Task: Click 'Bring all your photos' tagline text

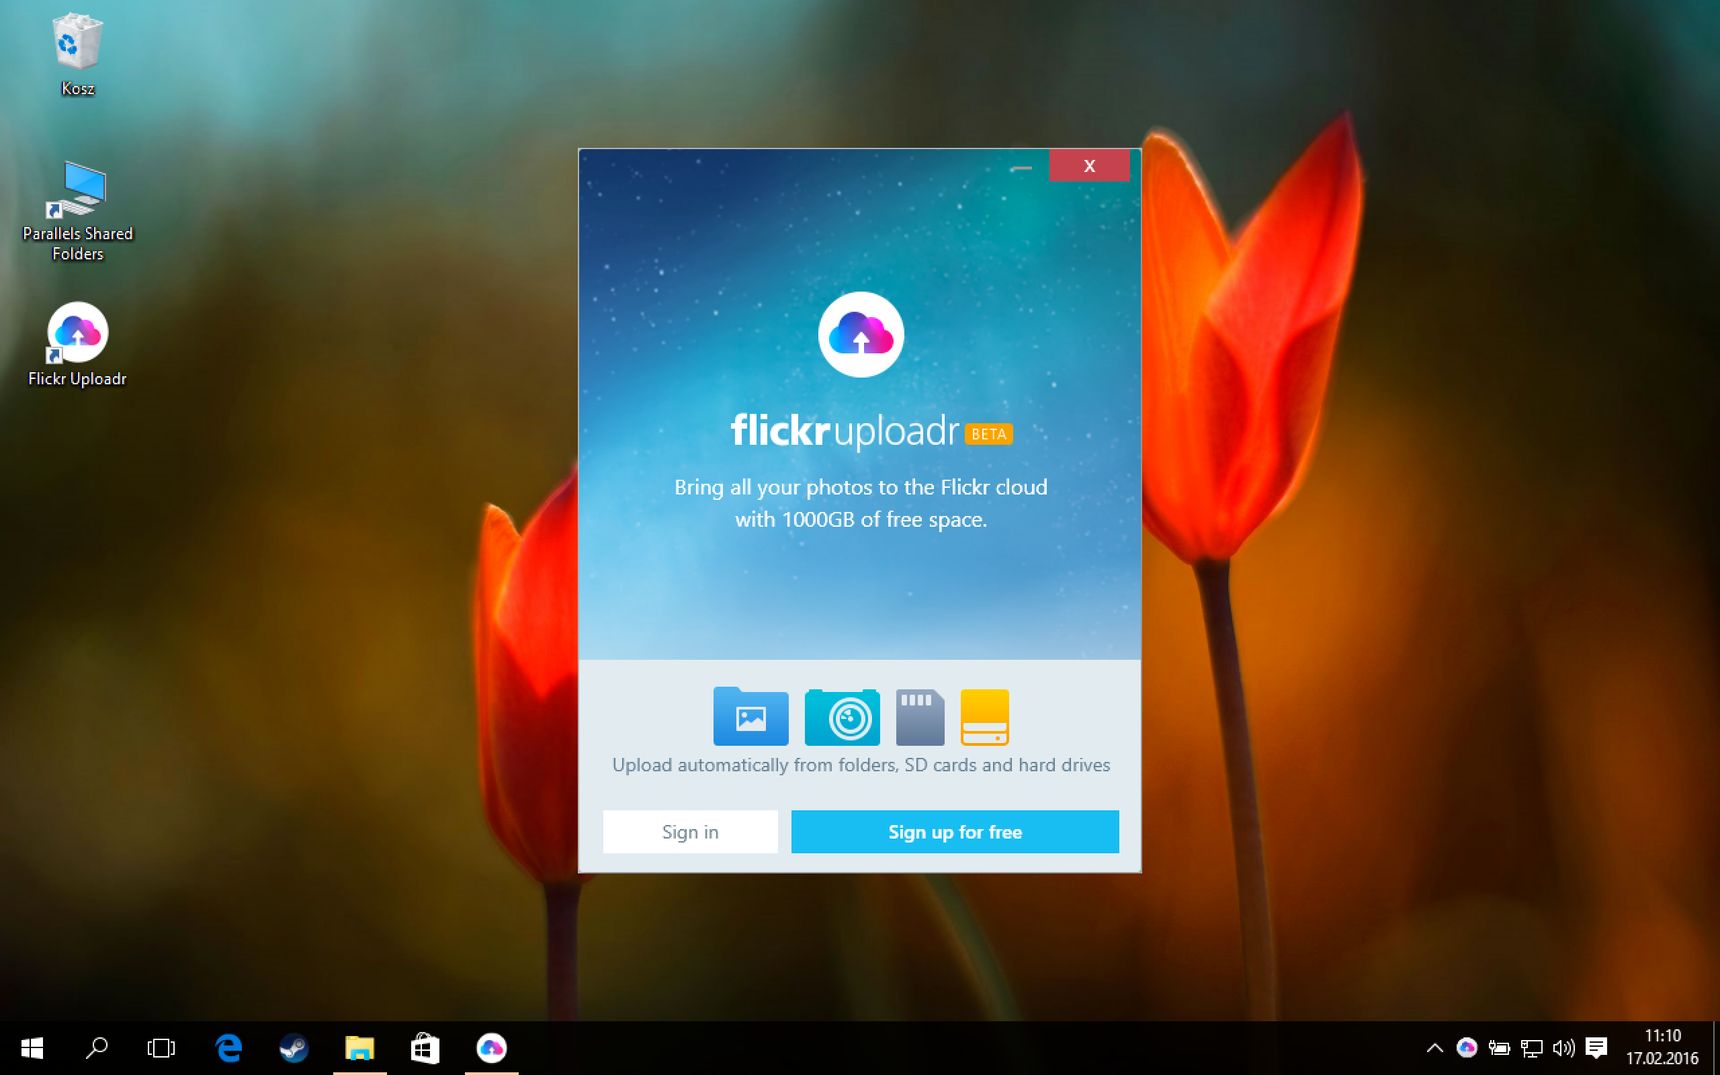Action: pos(861,503)
